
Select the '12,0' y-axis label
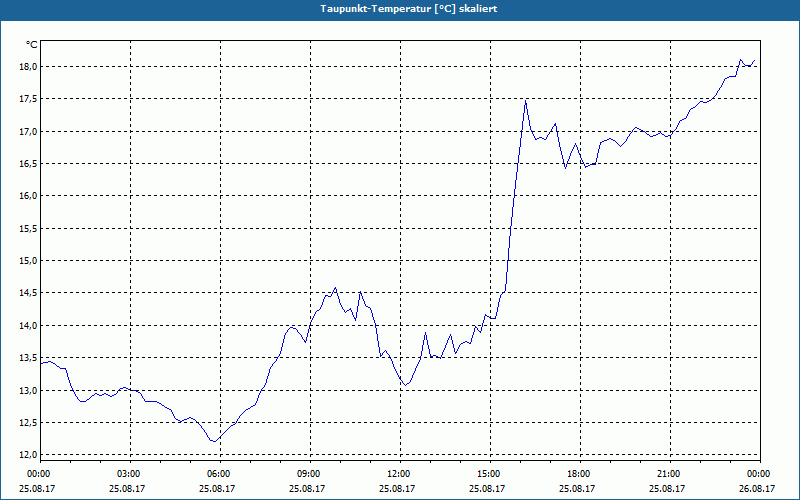[29, 455]
